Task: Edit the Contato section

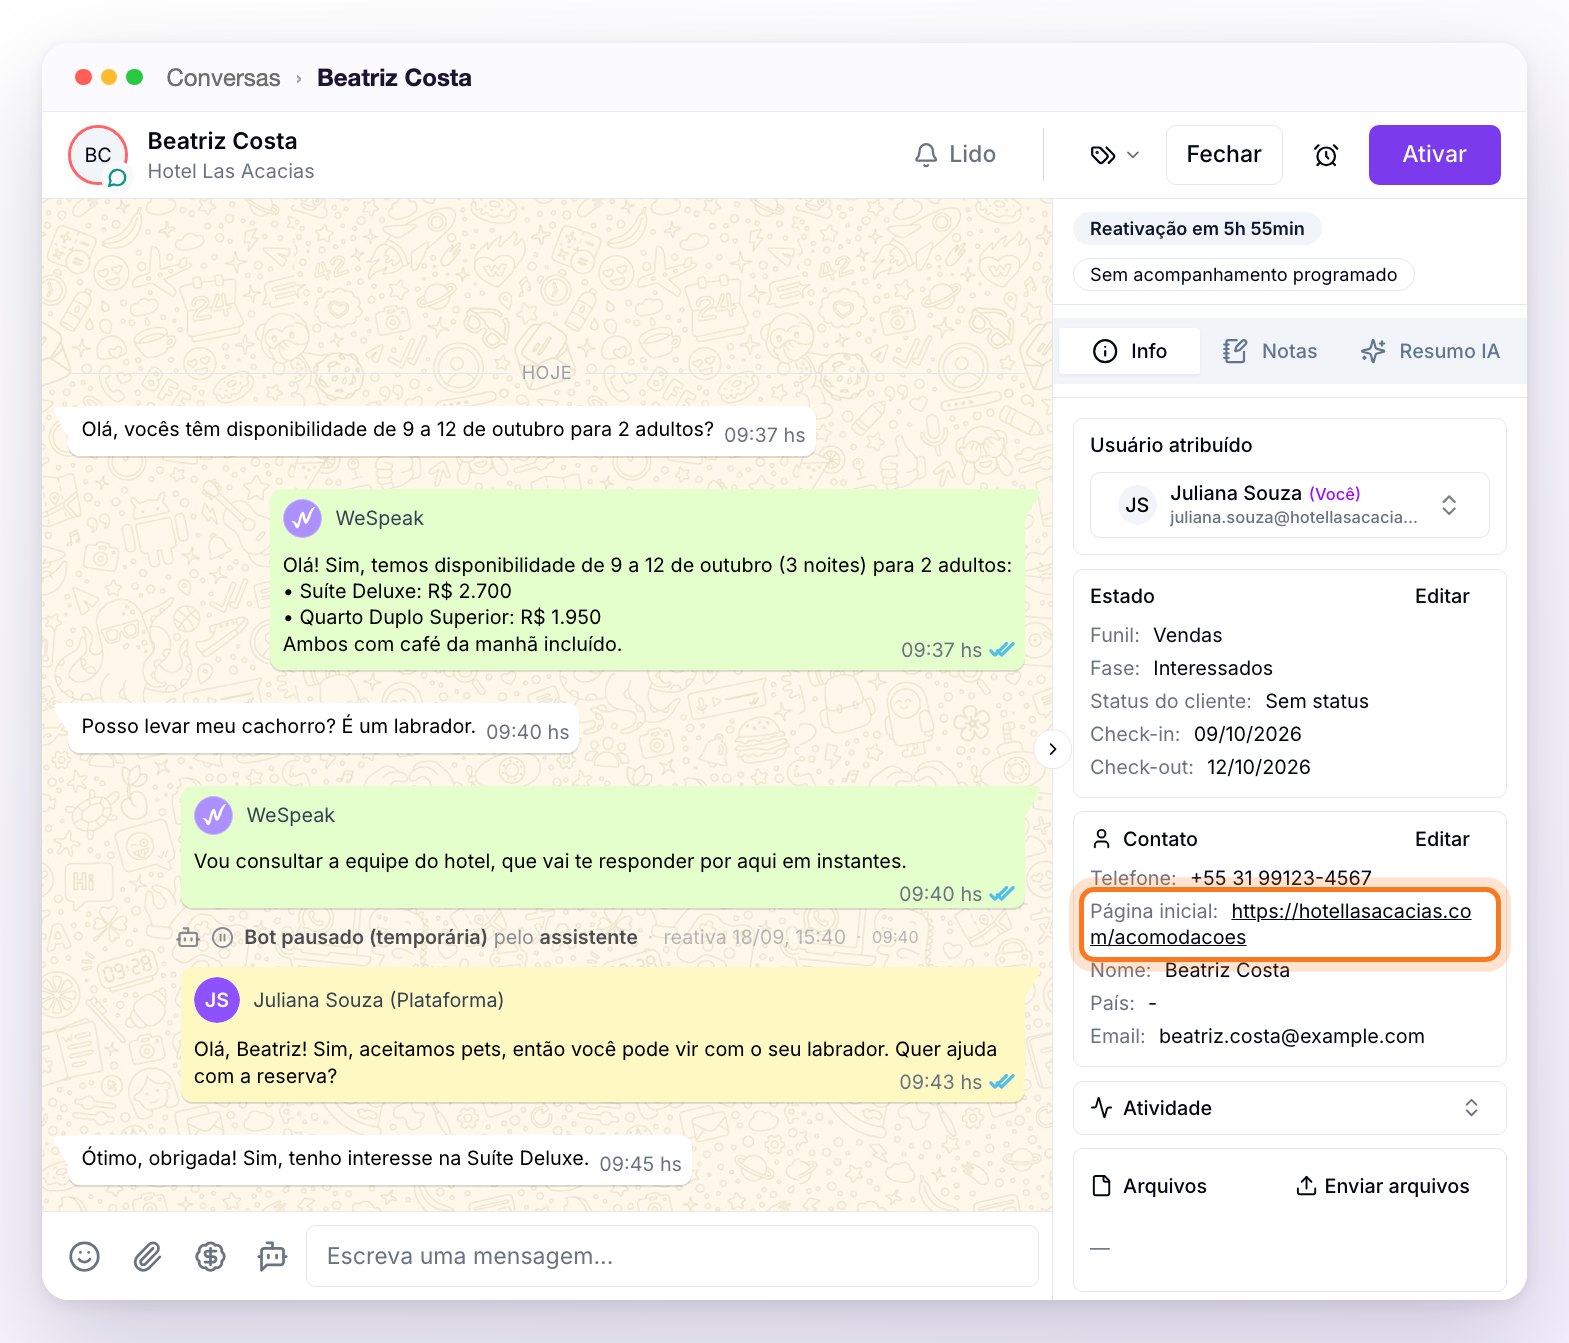Action: coord(1442,839)
